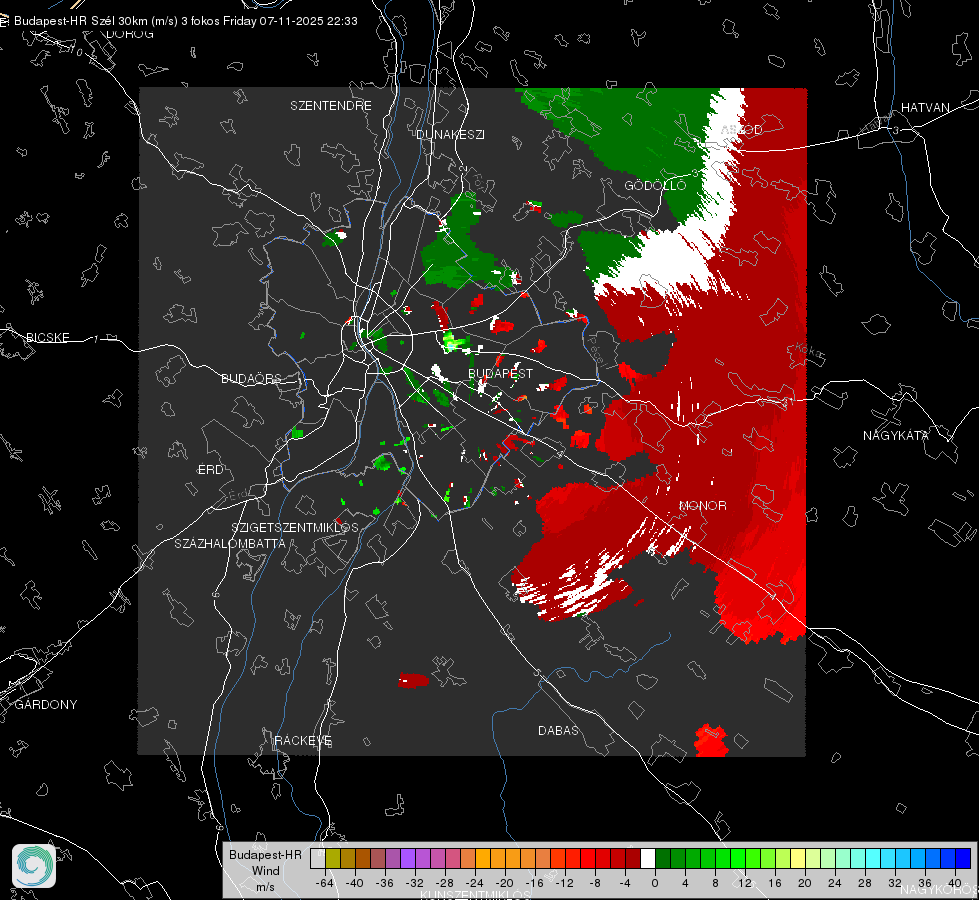Click the RÁCKEVE town label
Image resolution: width=979 pixels, height=900 pixels.
[x=303, y=740]
